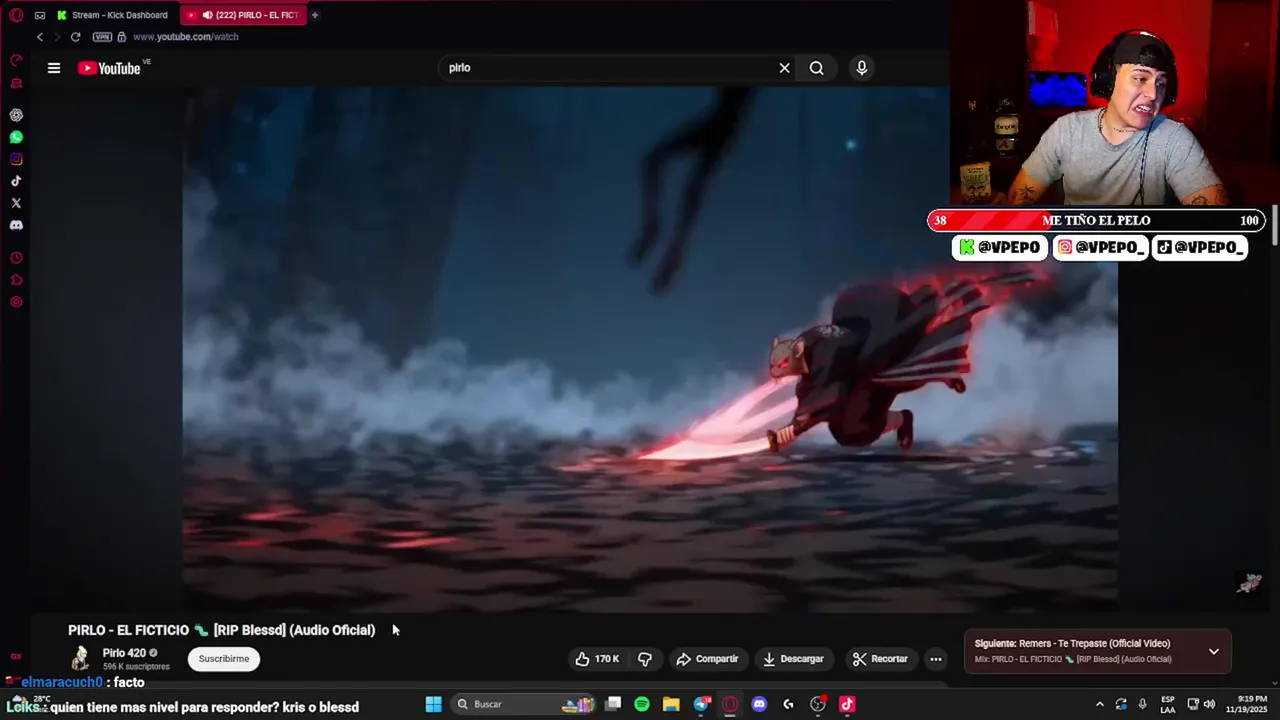Click the Recortar clip button
Viewport: 1280px width, 720px height.
(x=880, y=659)
